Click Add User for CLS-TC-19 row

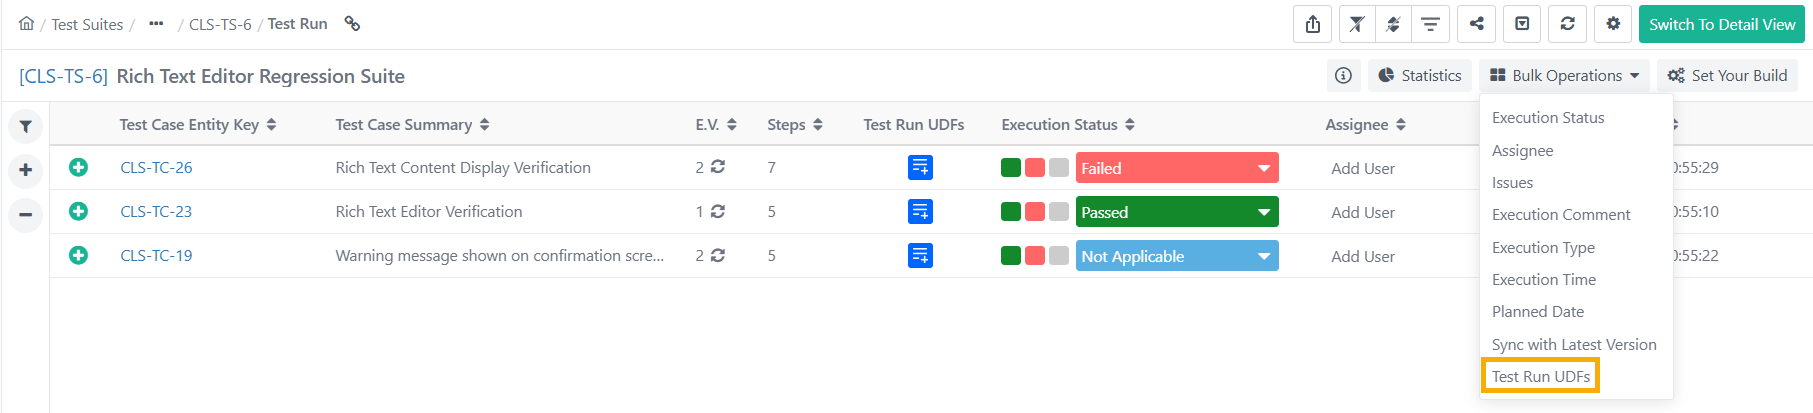pos(1363,257)
